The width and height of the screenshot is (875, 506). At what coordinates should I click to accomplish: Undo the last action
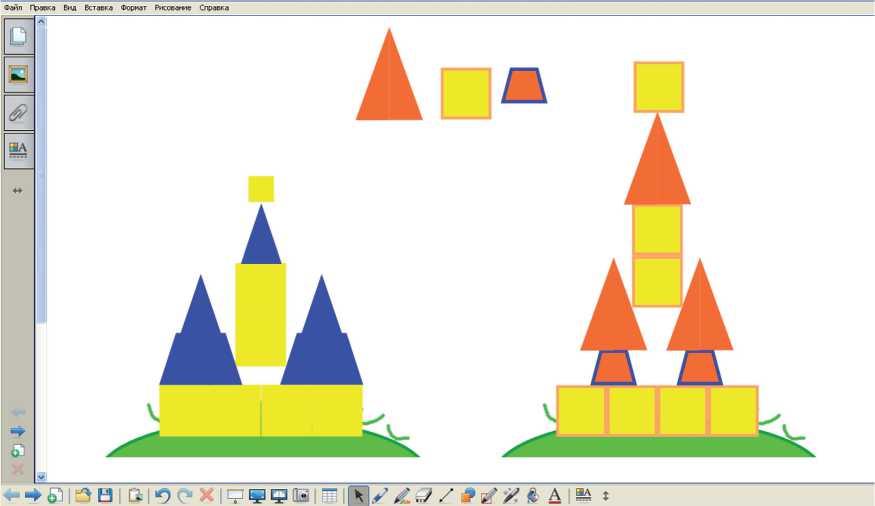coord(162,495)
